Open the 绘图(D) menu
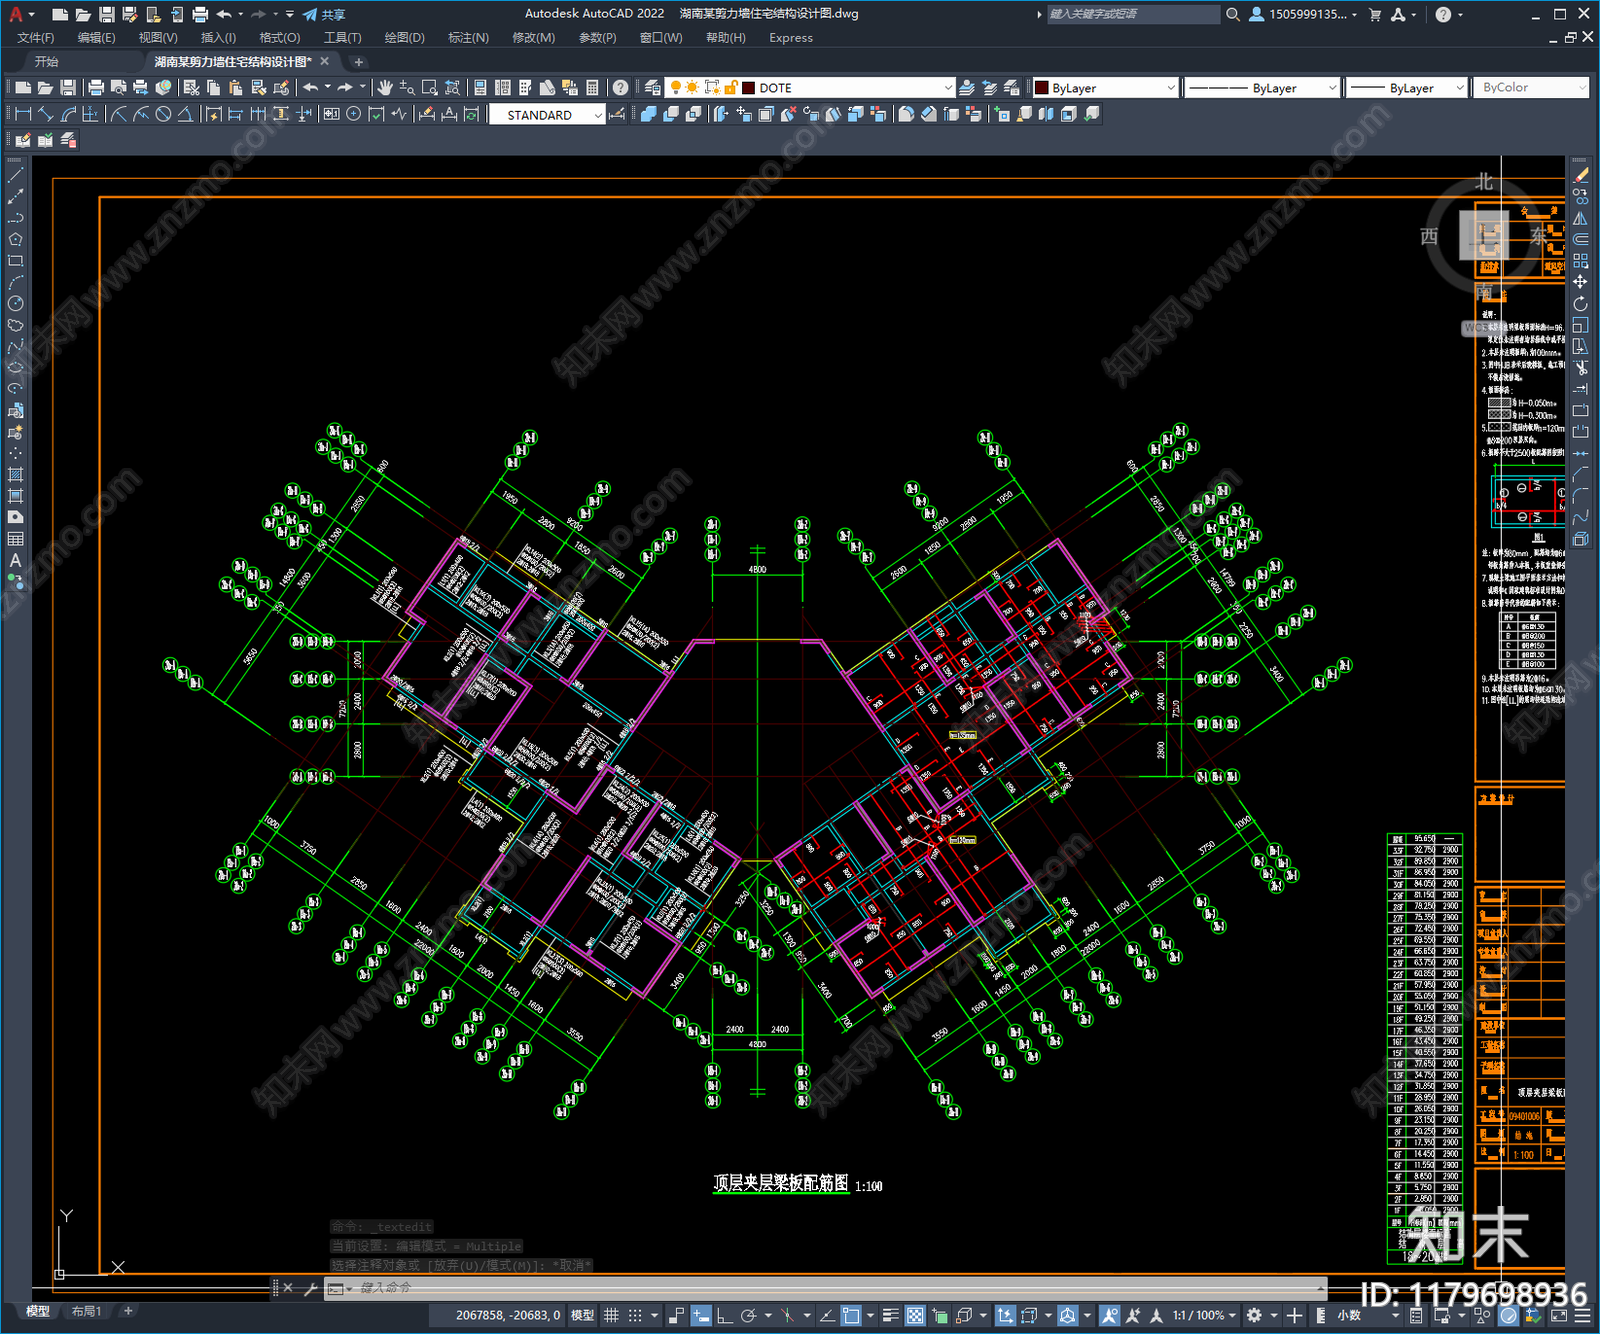The image size is (1600, 1334). [x=404, y=38]
